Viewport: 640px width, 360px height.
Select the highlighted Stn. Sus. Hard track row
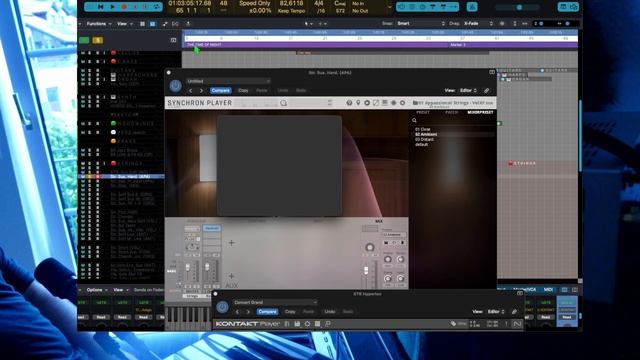(121, 177)
